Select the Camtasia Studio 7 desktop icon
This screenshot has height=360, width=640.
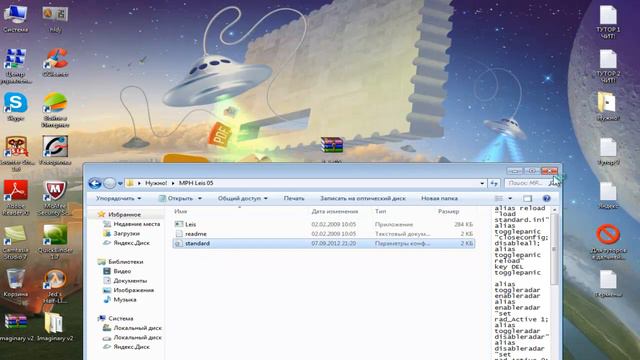[x=15, y=242]
